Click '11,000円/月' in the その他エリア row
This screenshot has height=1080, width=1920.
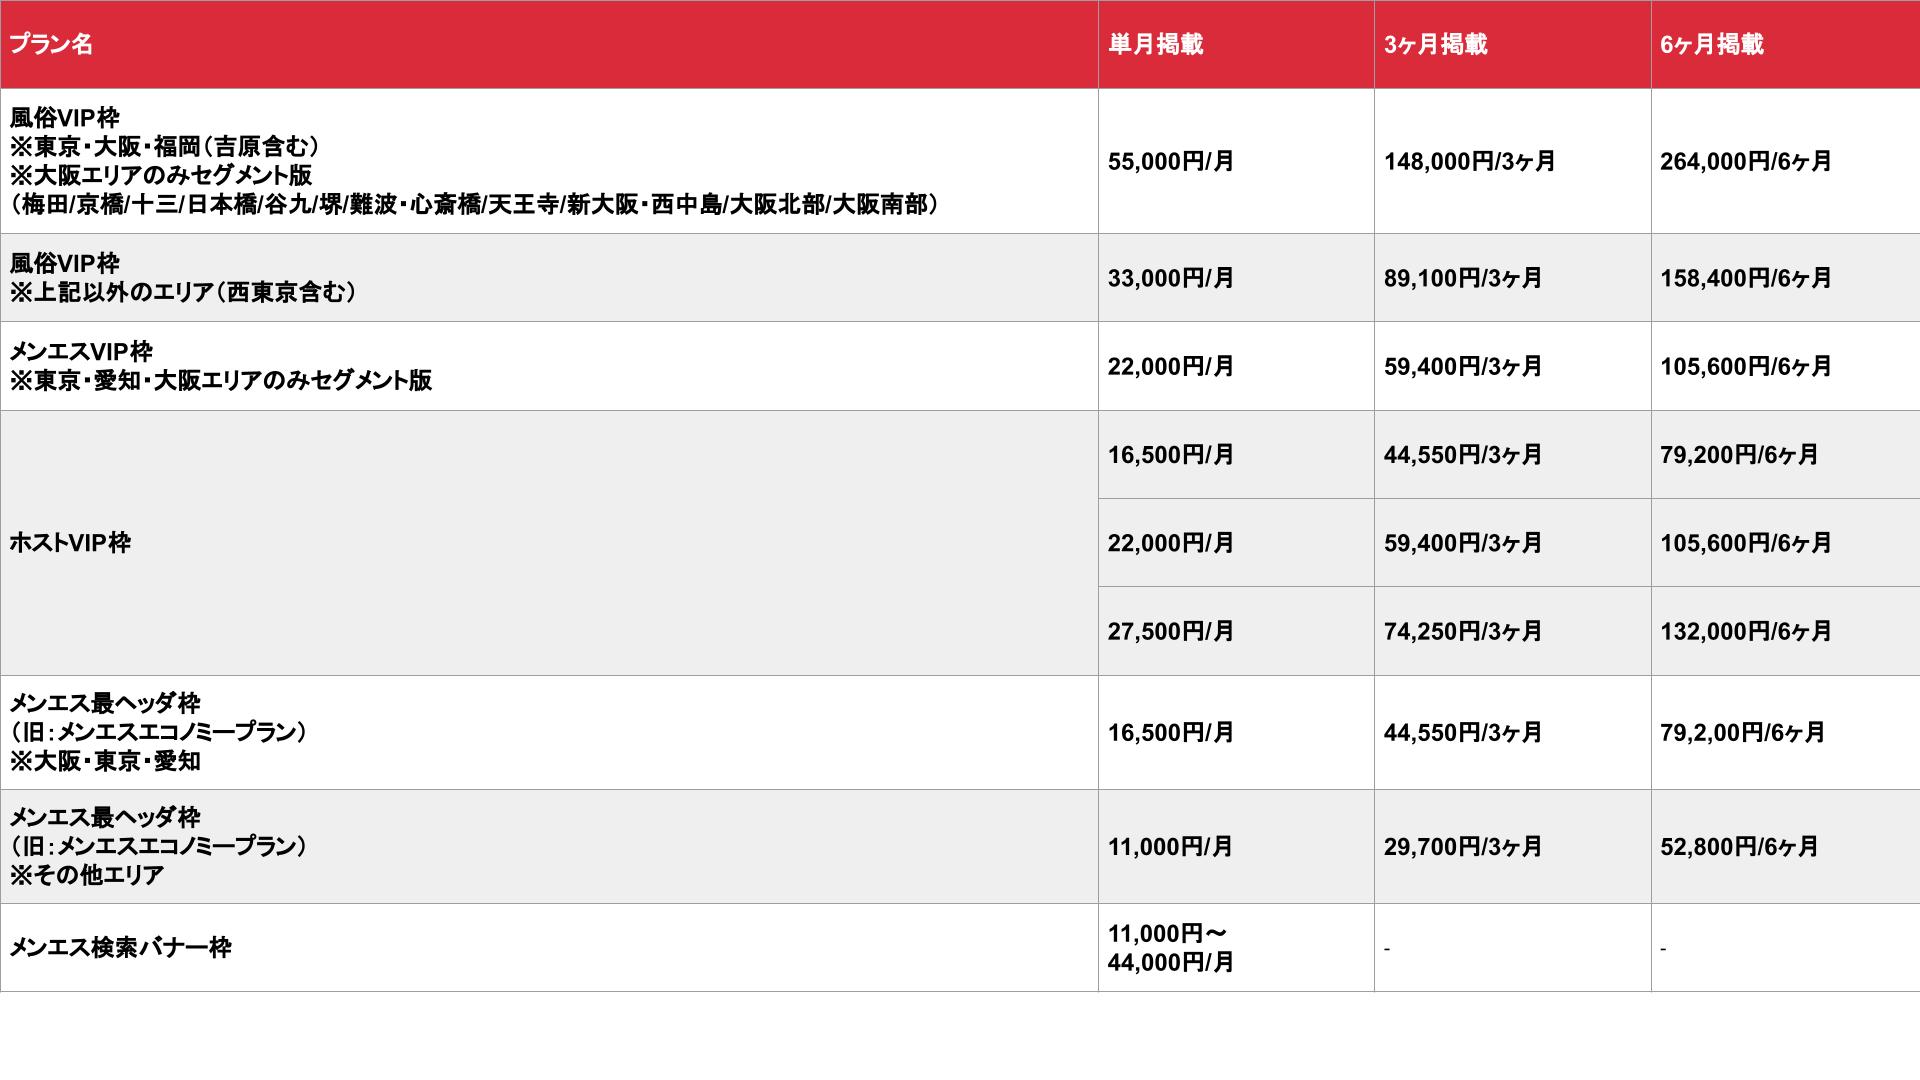1236,846
